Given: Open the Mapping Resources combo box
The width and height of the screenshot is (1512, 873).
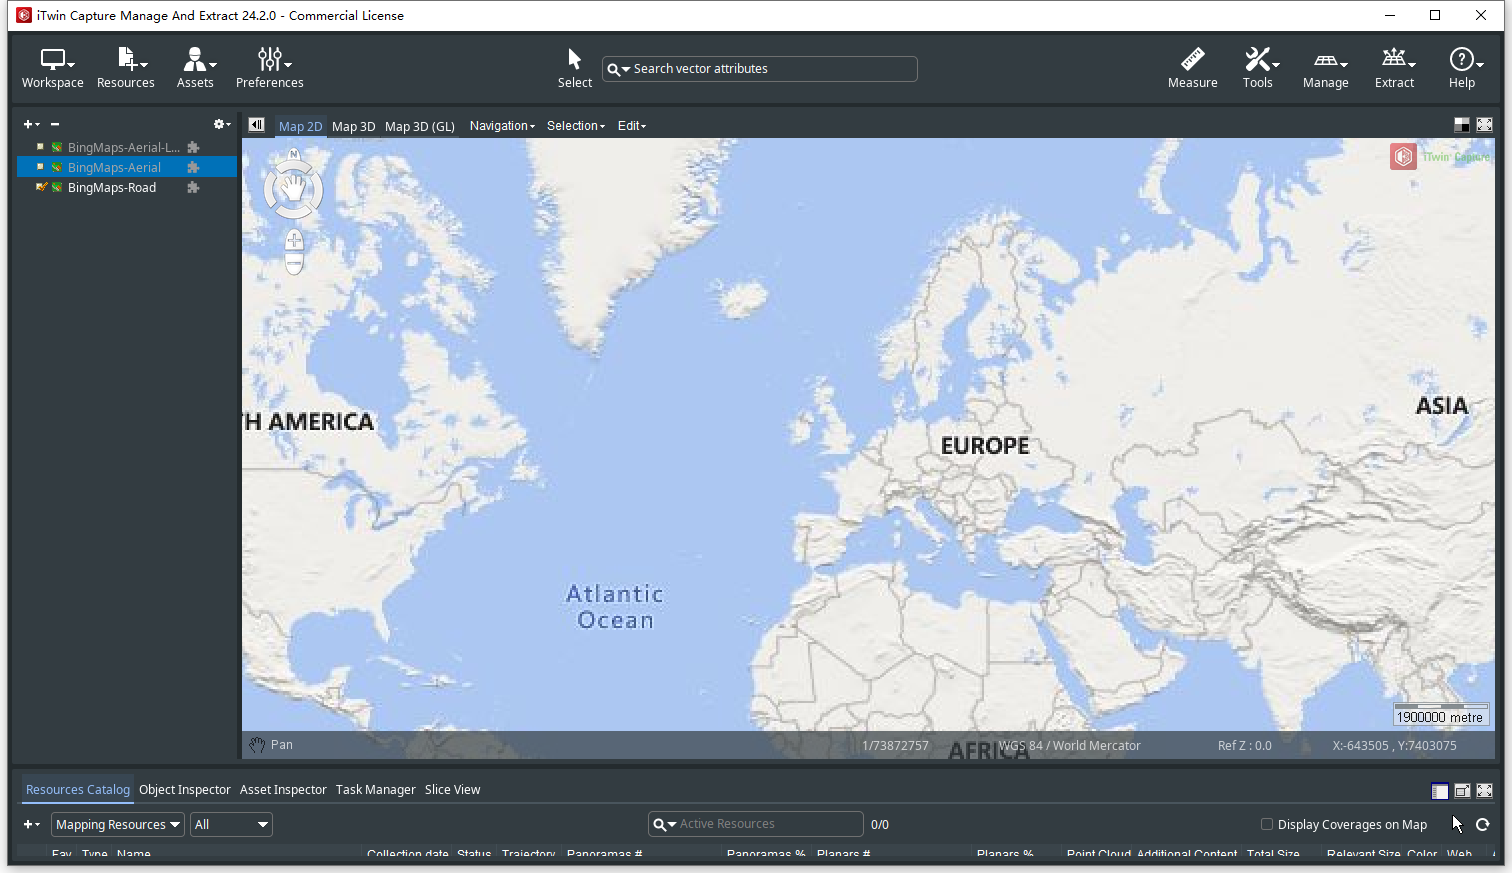Looking at the screenshot, I should (x=118, y=824).
